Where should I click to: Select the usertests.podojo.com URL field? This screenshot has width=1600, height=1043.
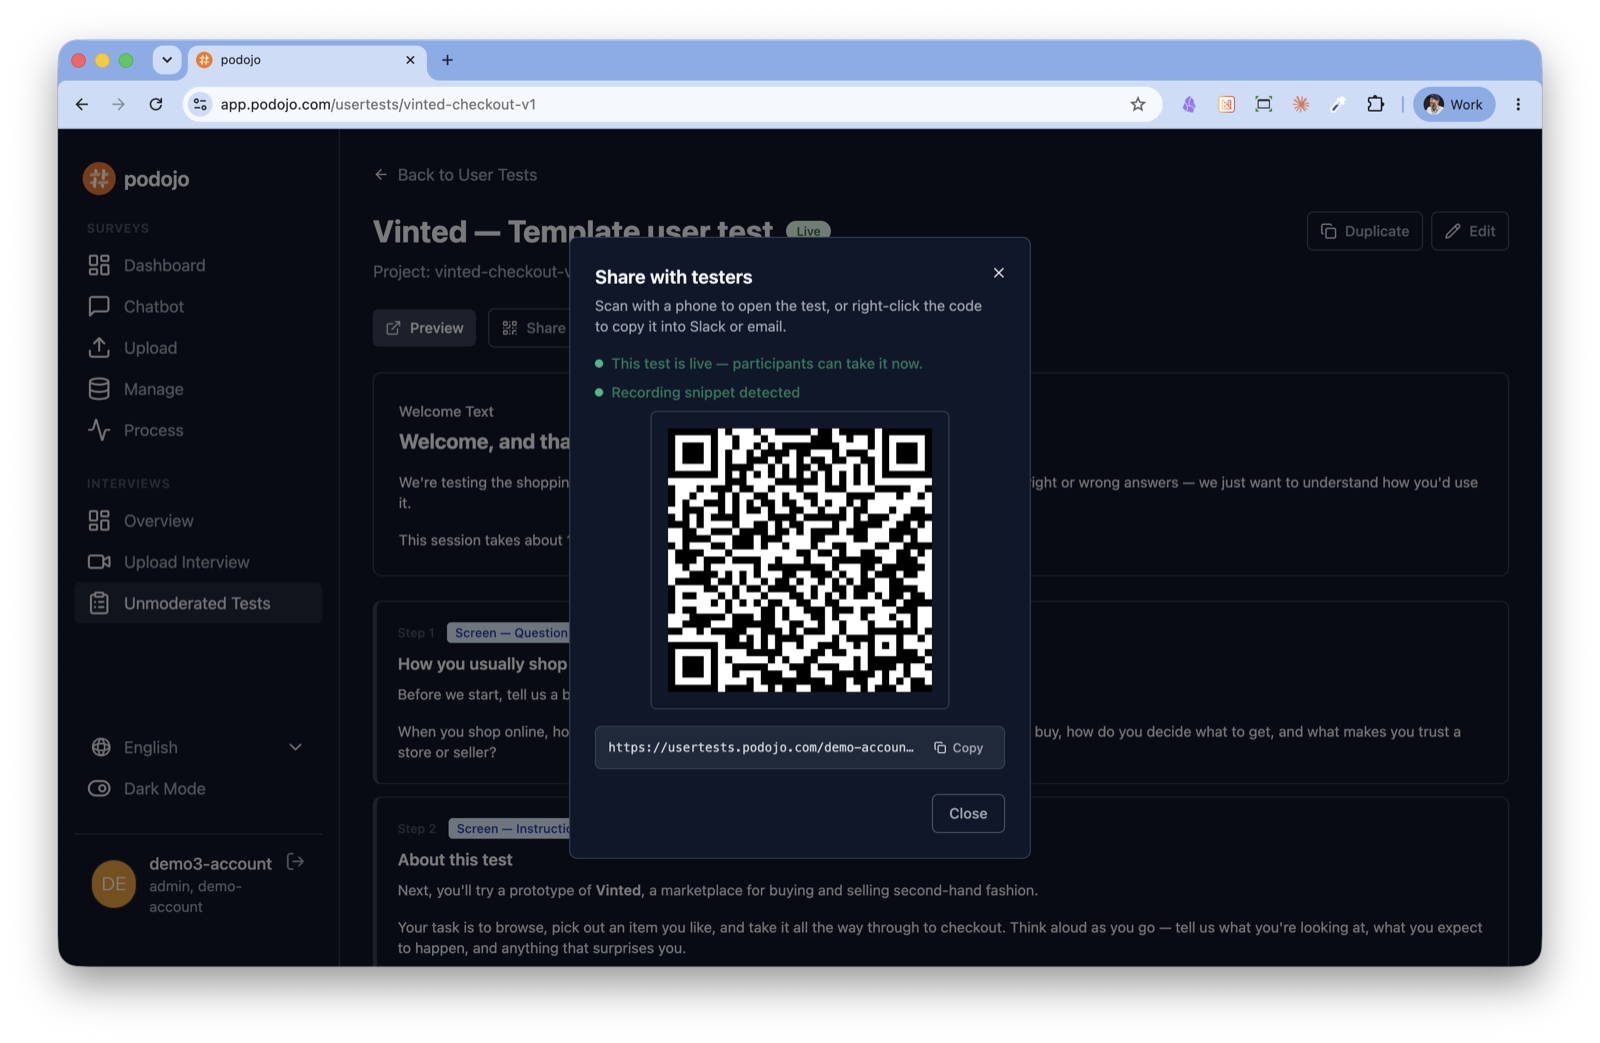click(x=761, y=747)
